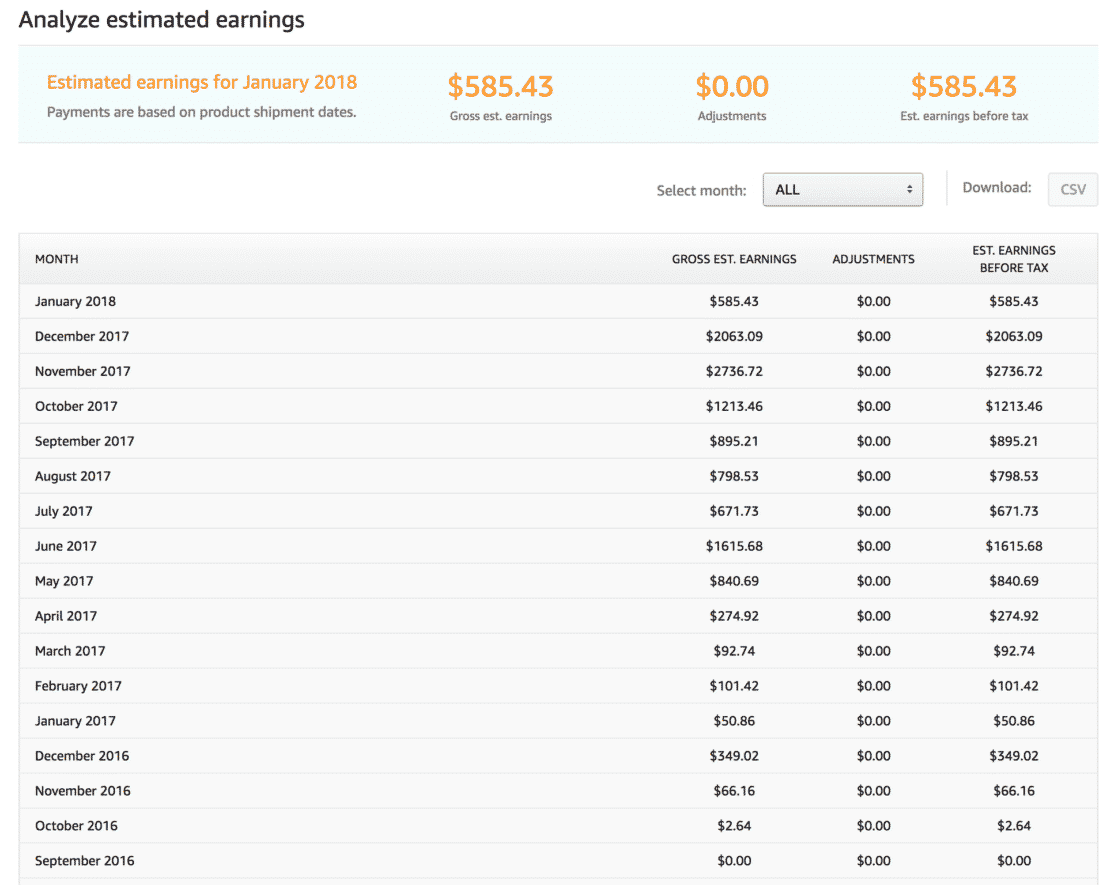Click earnings before tax $585.43 in January 2018 row

coord(1013,301)
